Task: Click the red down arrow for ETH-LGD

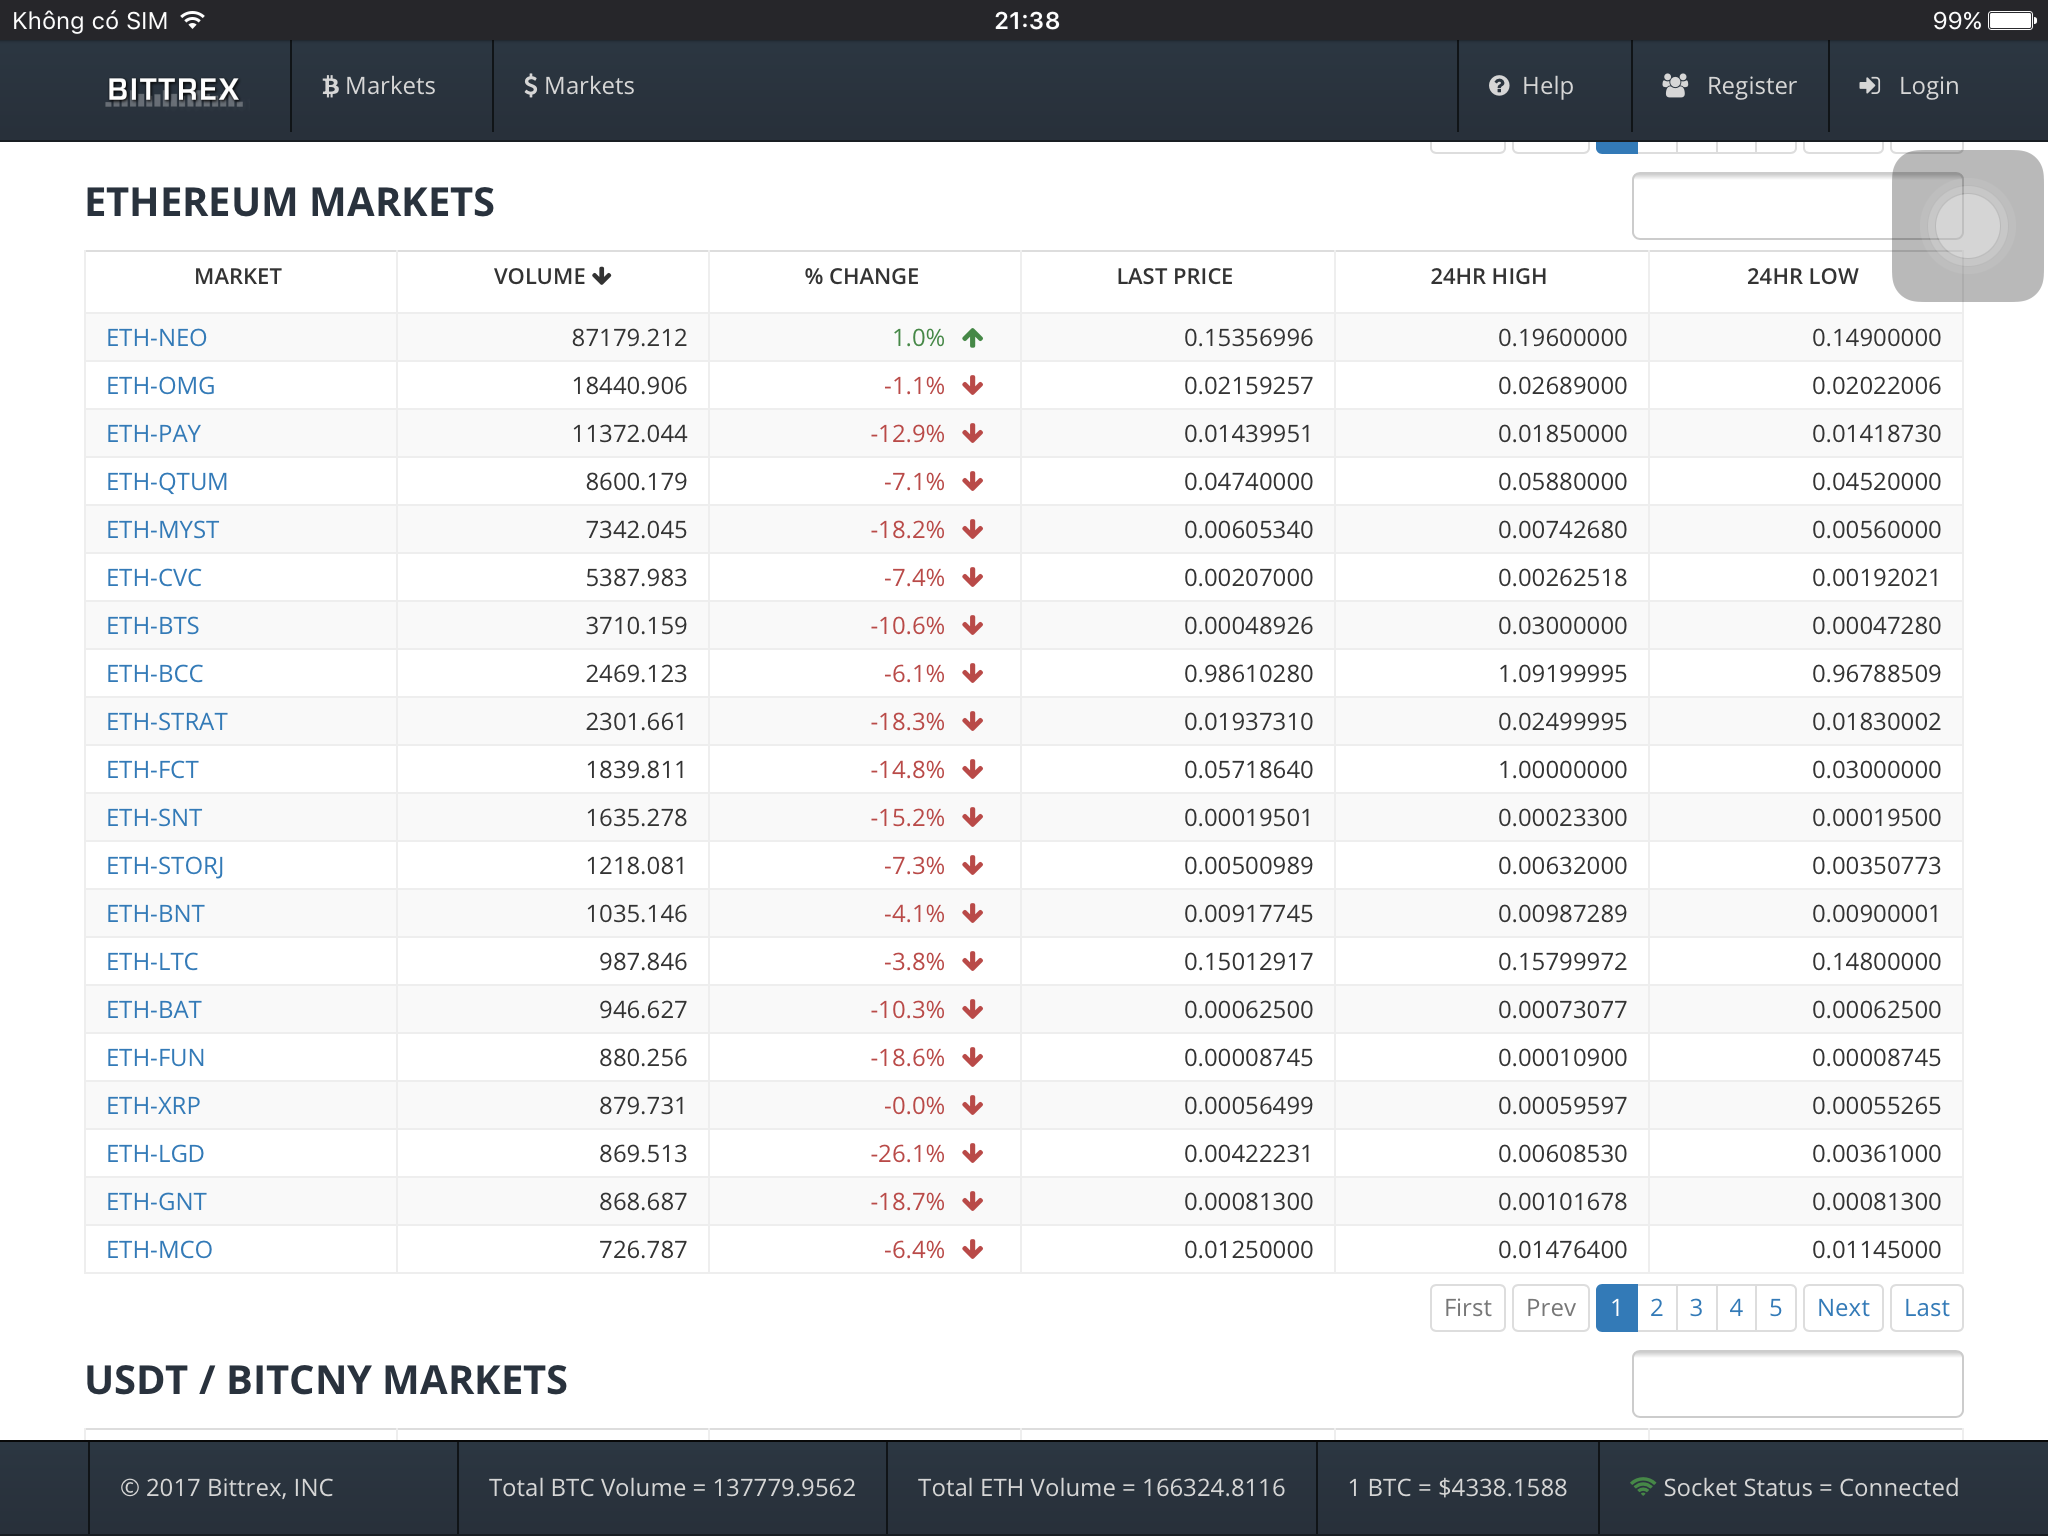Action: click(x=973, y=1154)
